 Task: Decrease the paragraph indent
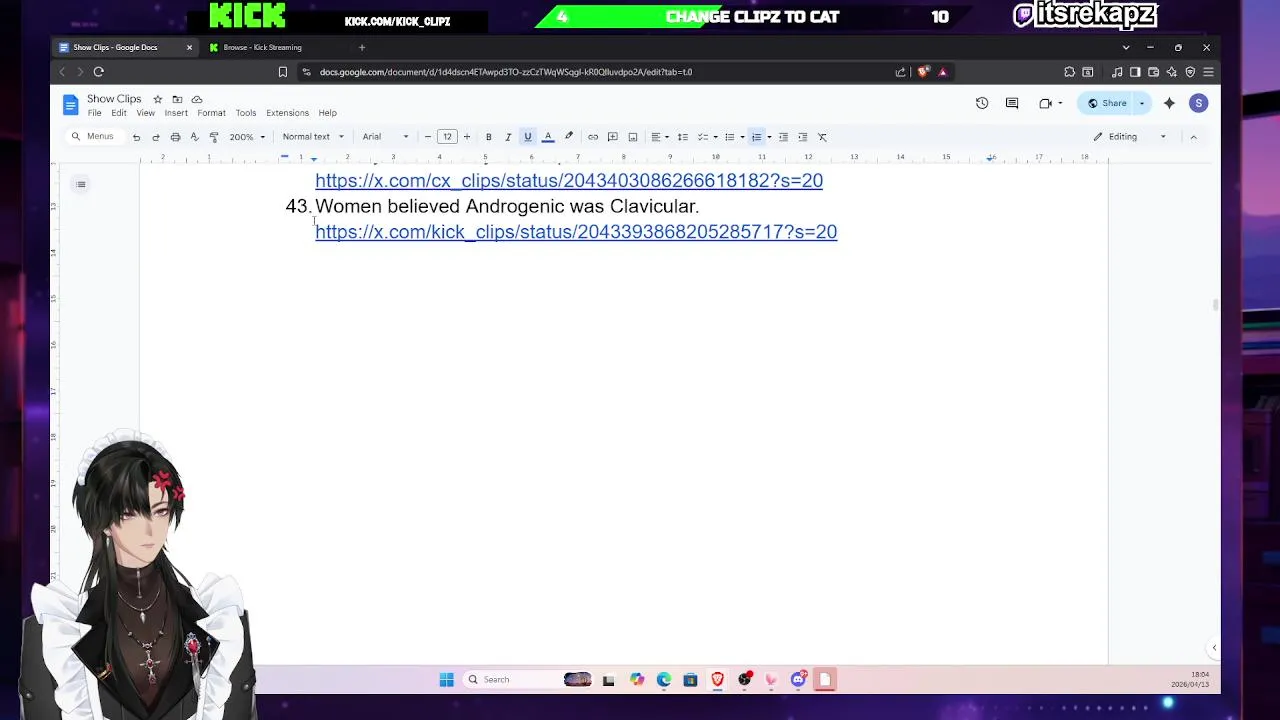tap(783, 137)
